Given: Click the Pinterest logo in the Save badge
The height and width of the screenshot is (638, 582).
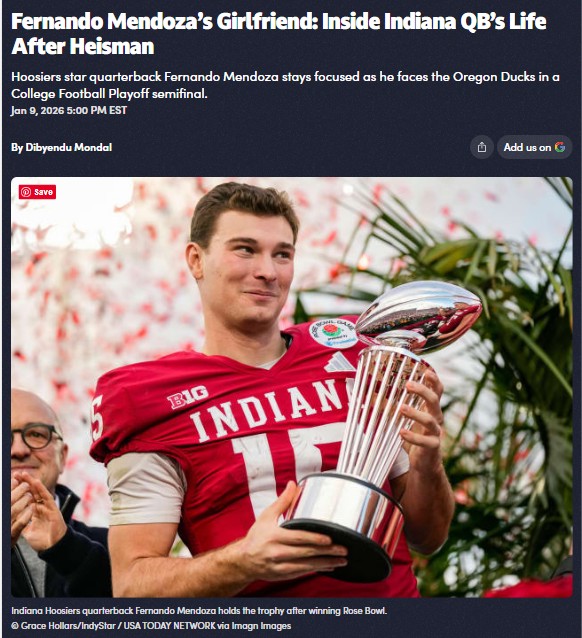Looking at the screenshot, I should [26, 192].
